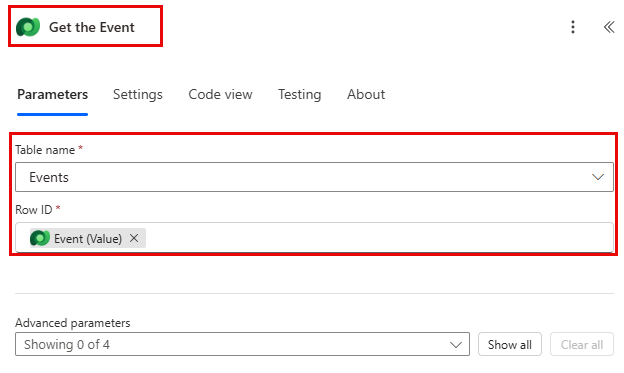
Task: Click the Dataverse icon beside Get the Event
Action: 28,27
